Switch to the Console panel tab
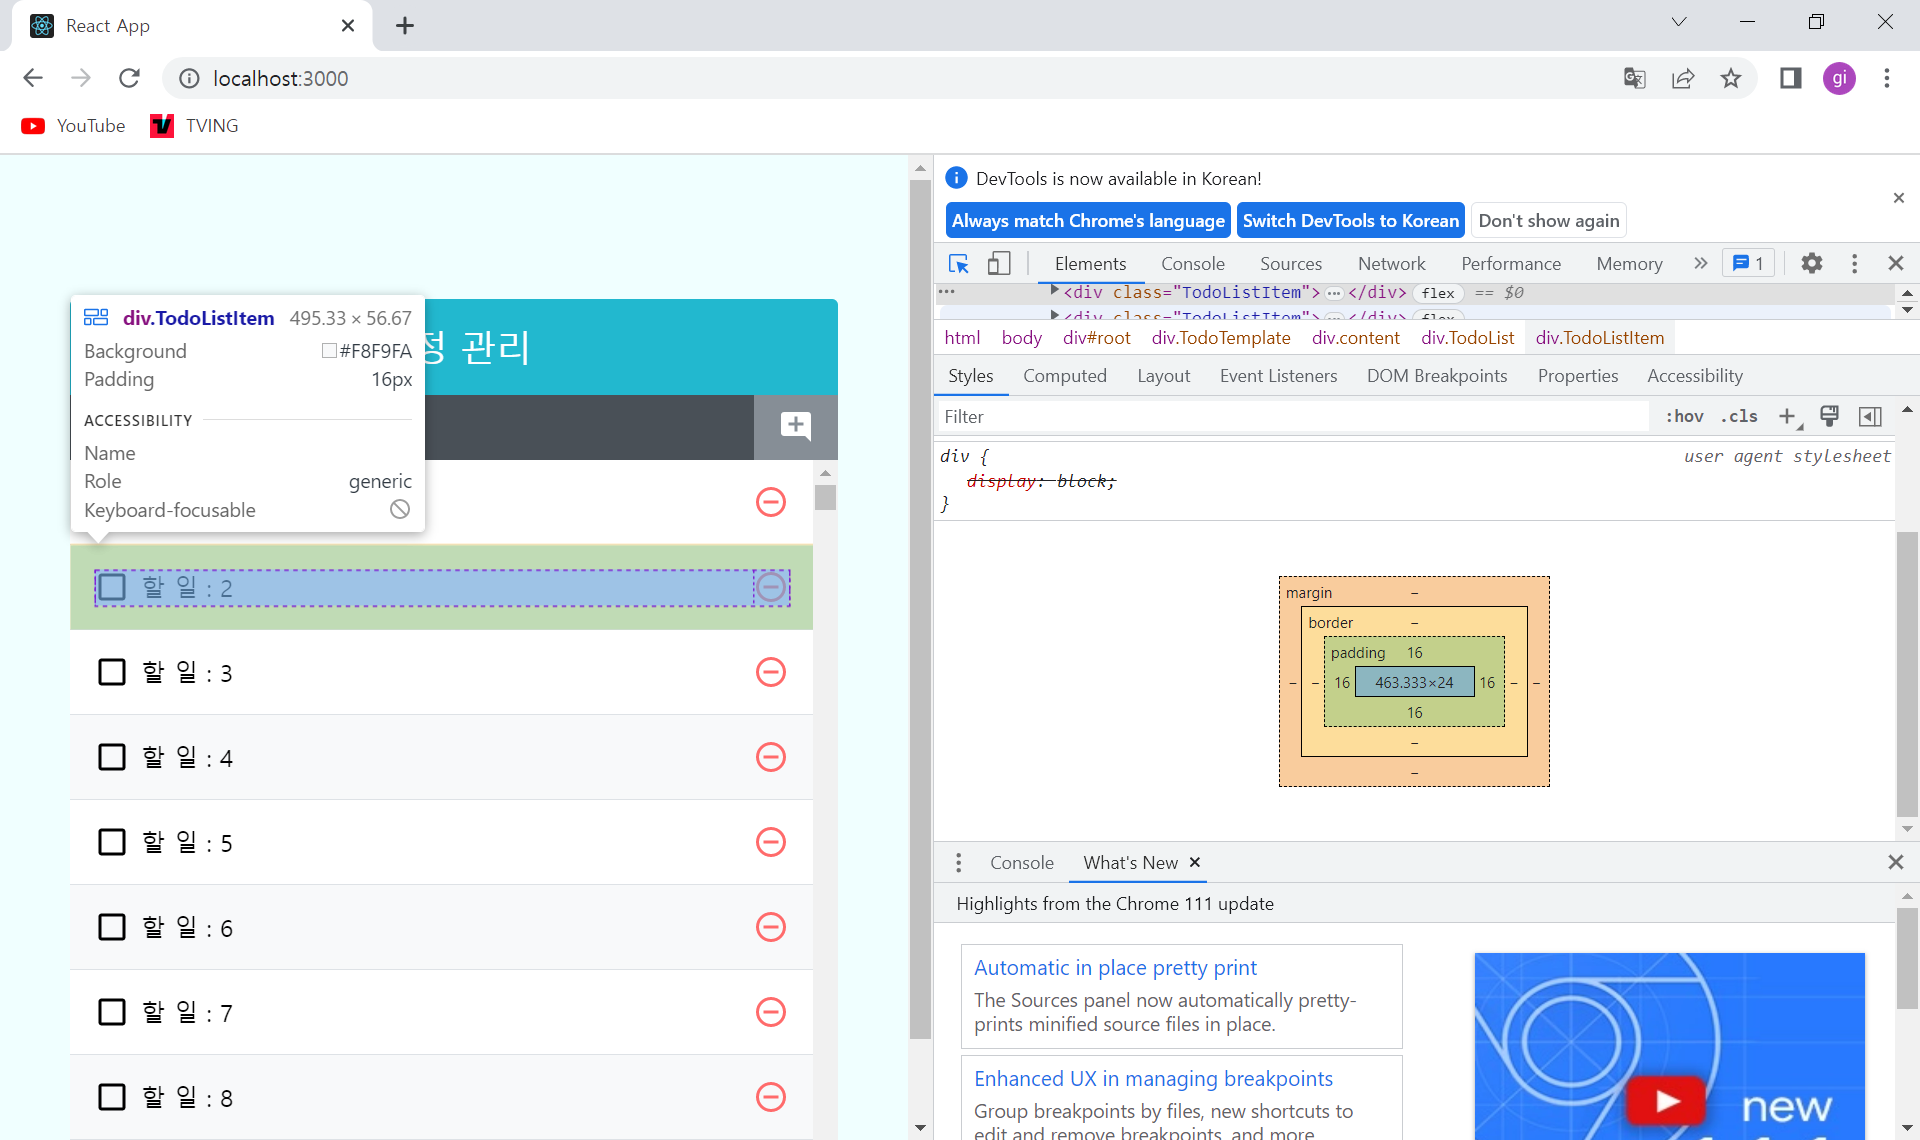Image resolution: width=1920 pixels, height=1140 pixels. [1192, 264]
